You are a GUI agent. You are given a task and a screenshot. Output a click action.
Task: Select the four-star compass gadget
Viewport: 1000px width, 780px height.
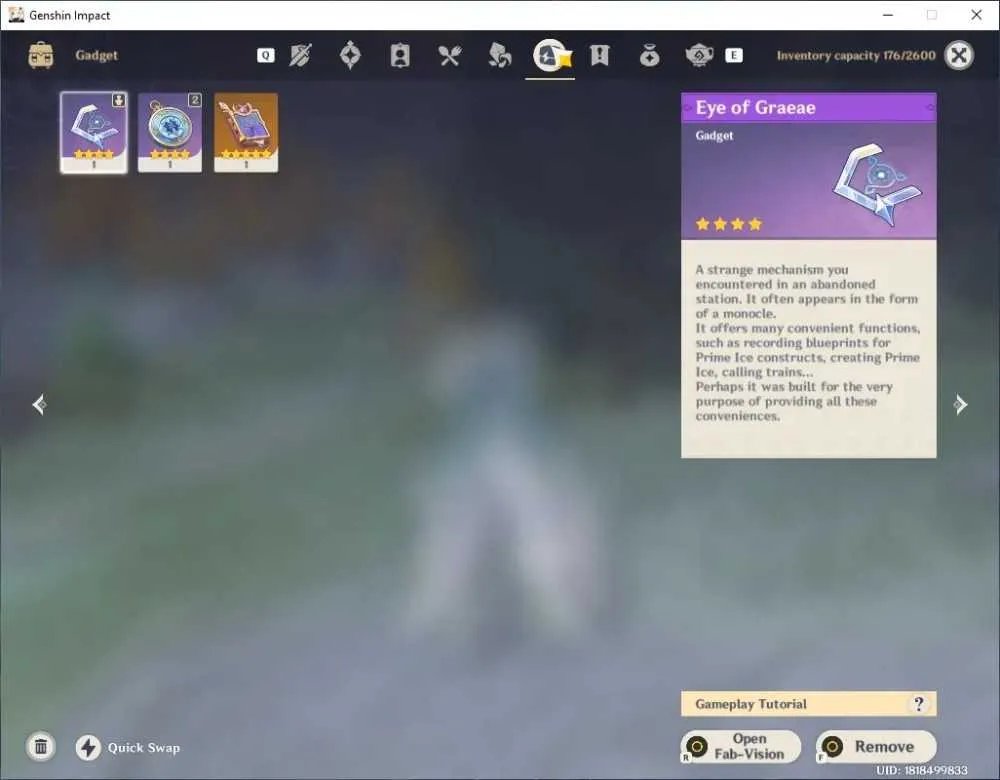tap(170, 132)
